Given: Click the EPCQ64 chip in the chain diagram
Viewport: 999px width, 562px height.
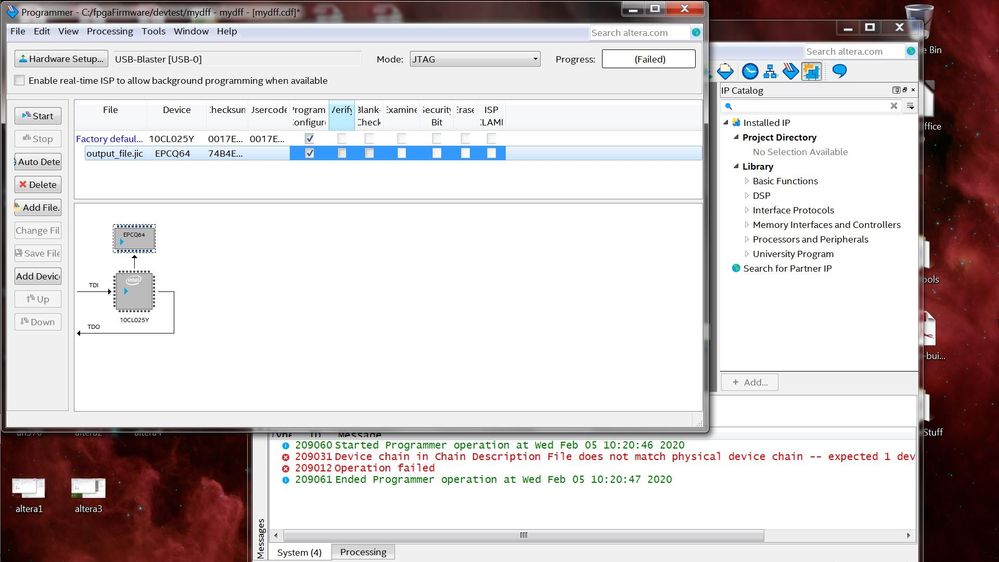Looking at the screenshot, I should pos(134,239).
